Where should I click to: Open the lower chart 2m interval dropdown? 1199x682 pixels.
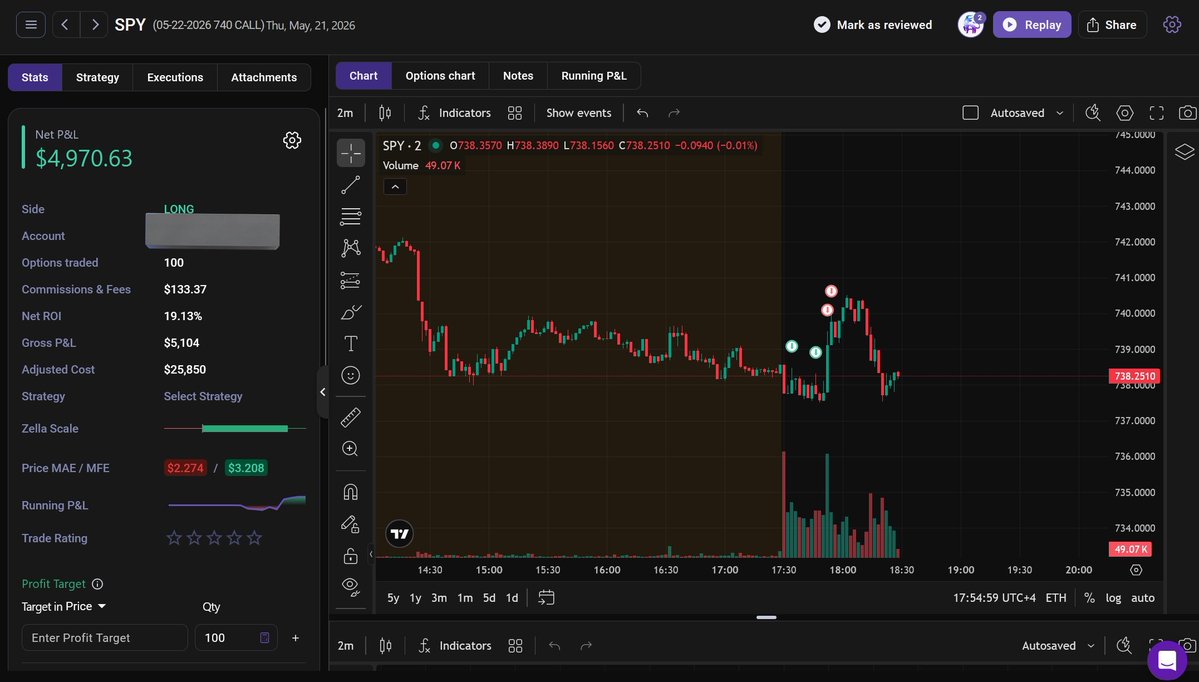pos(346,646)
